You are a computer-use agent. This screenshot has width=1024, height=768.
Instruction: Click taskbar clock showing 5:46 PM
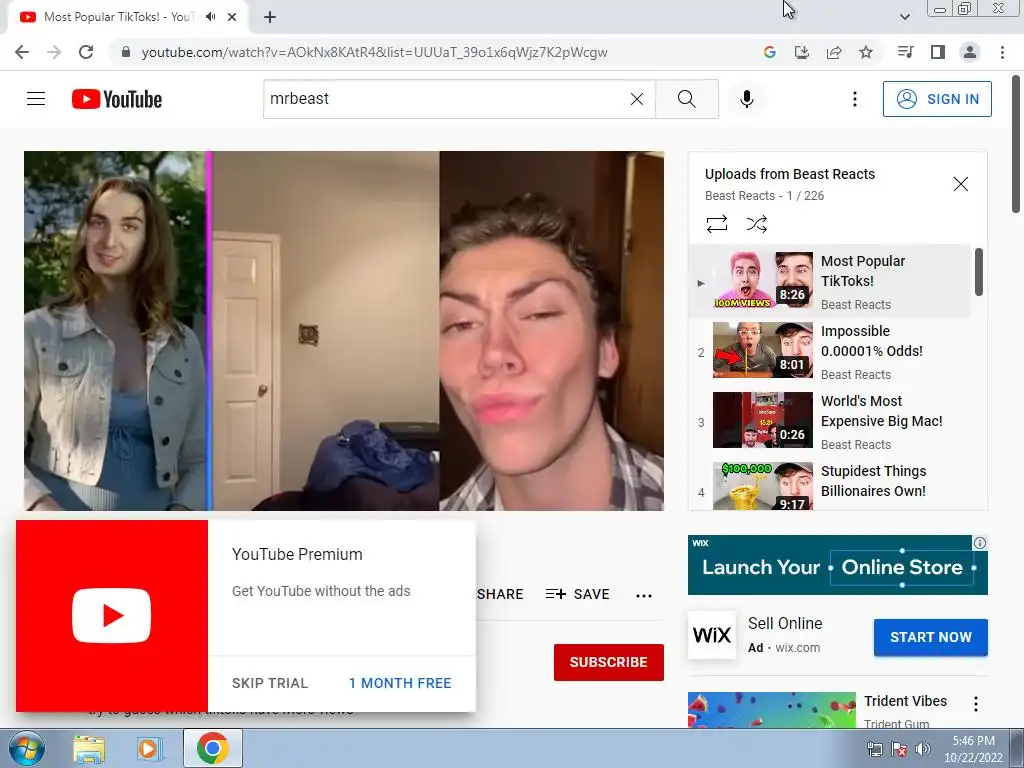click(973, 749)
